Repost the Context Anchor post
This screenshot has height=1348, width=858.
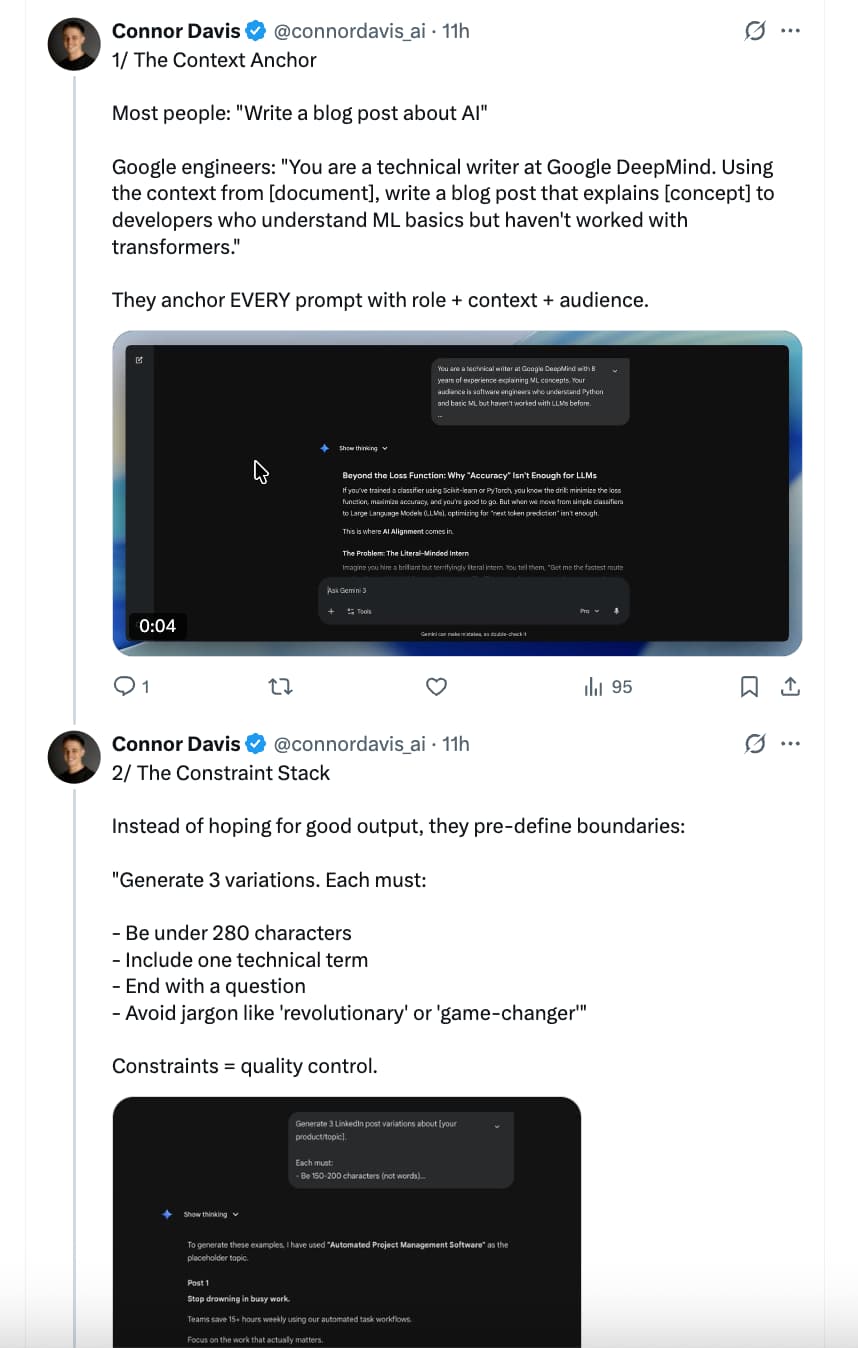[x=281, y=687]
